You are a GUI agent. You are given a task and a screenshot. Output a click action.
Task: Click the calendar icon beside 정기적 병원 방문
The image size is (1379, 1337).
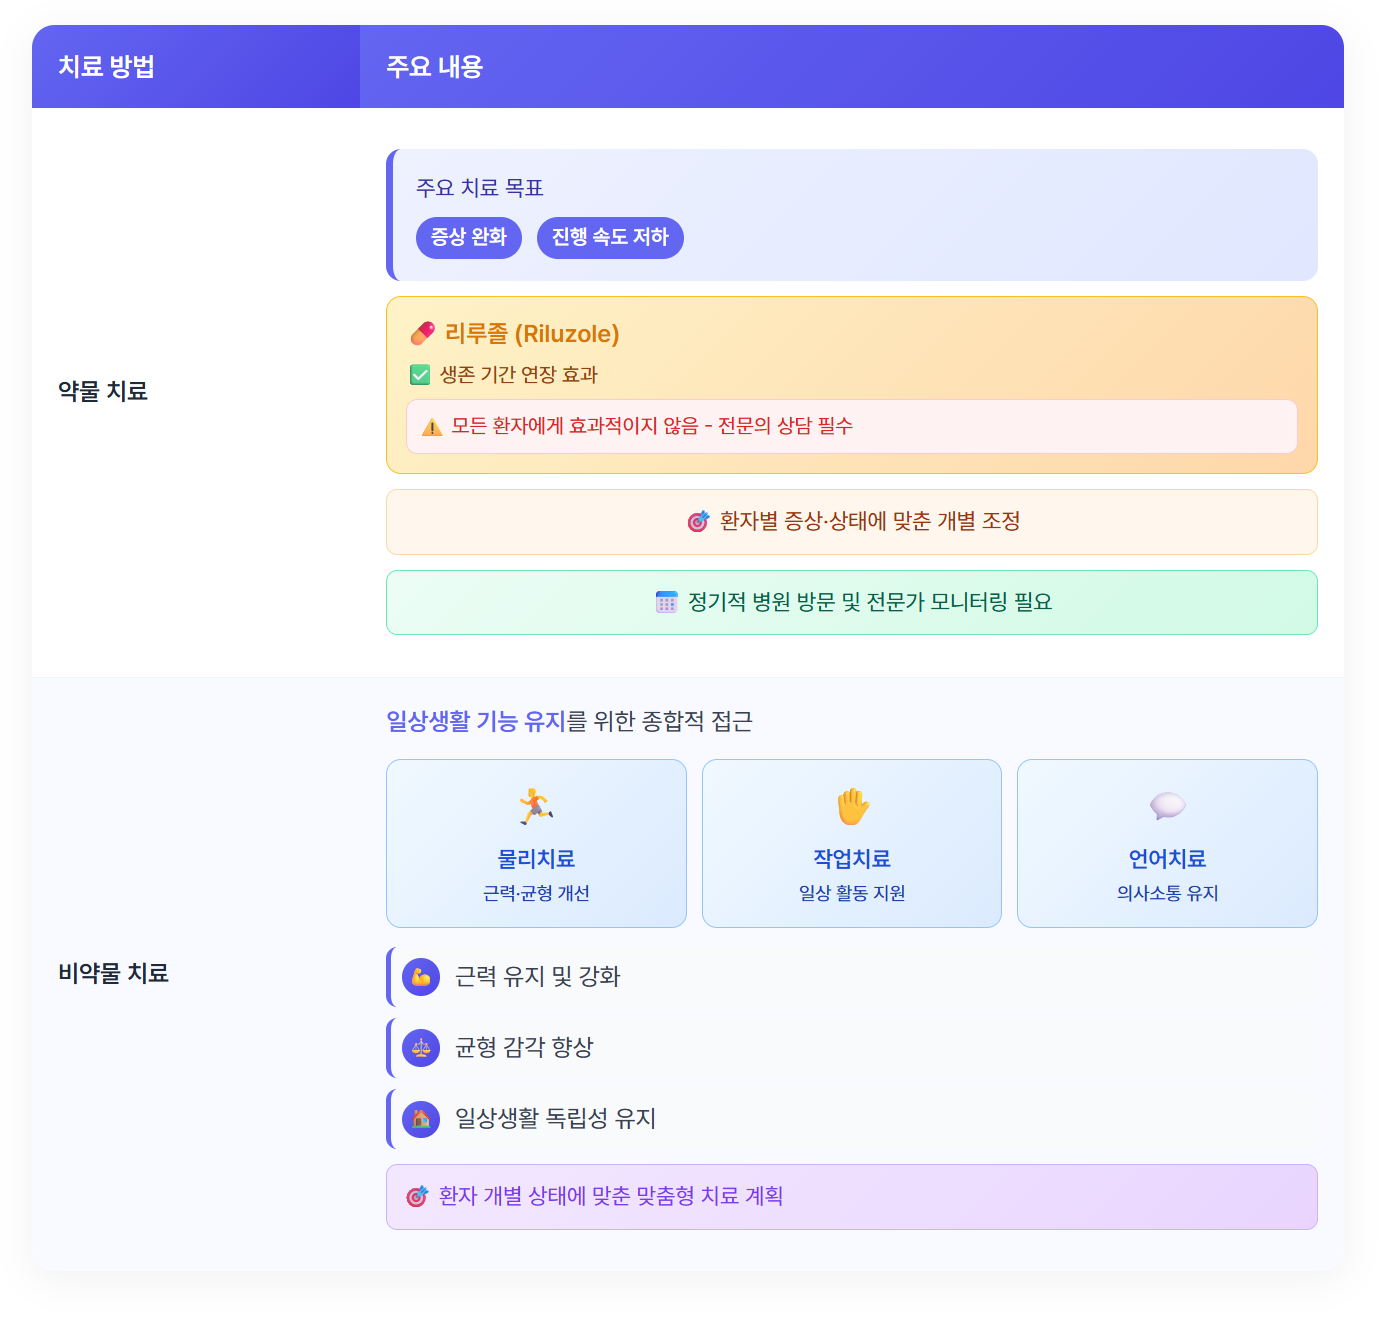pos(667,602)
